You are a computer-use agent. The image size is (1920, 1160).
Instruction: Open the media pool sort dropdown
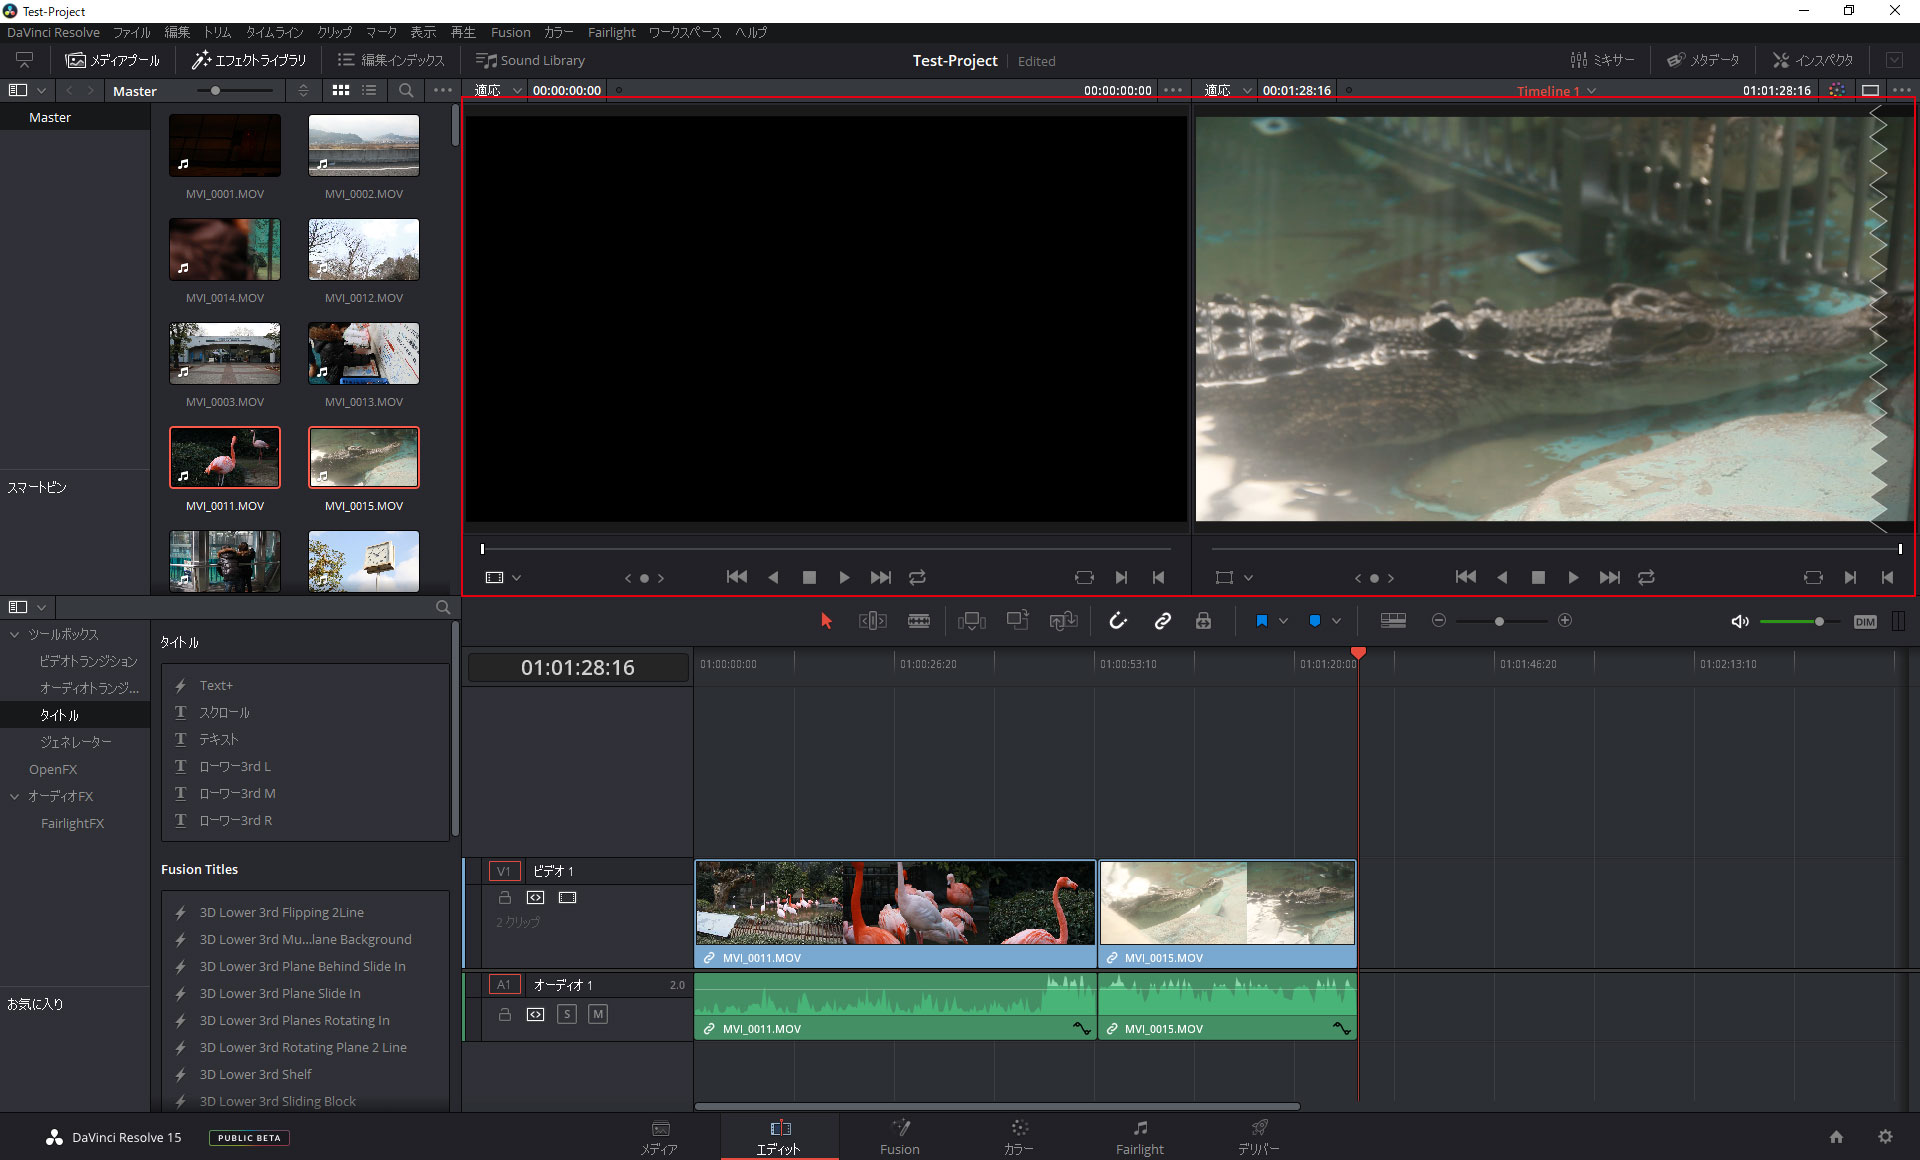(304, 90)
